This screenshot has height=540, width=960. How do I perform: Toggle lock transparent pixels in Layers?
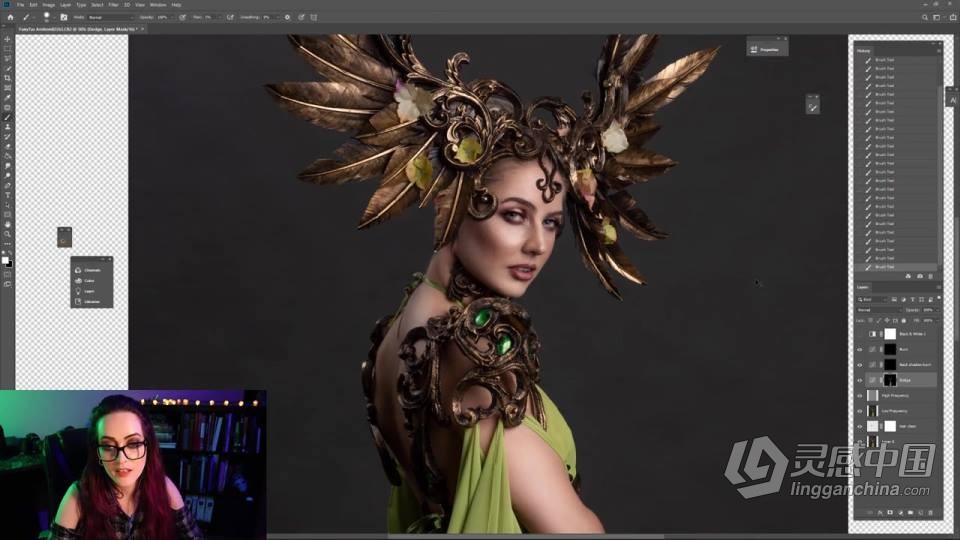871,320
